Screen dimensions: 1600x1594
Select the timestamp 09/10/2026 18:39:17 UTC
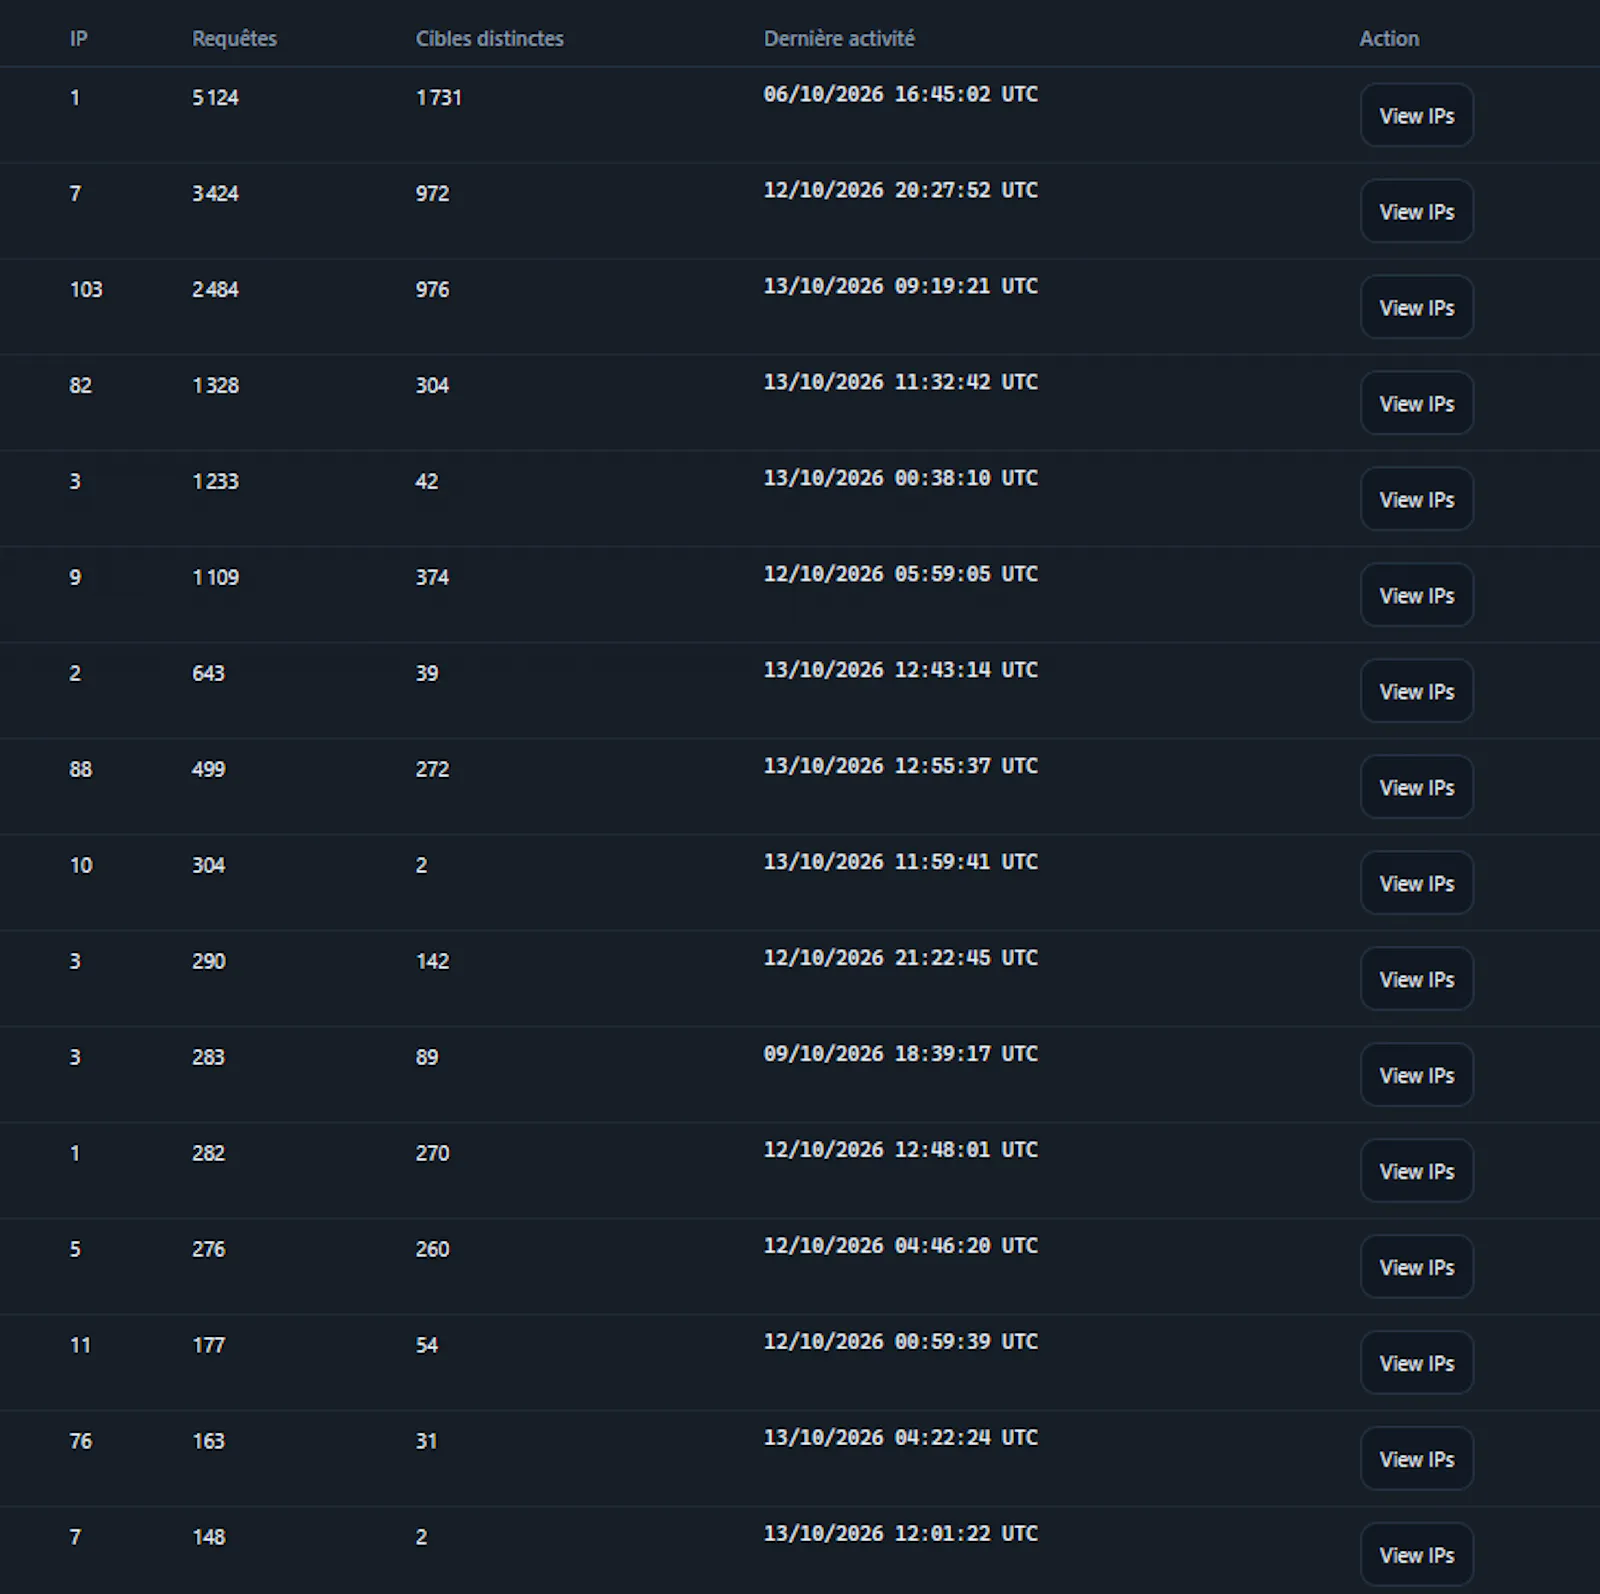point(900,1054)
